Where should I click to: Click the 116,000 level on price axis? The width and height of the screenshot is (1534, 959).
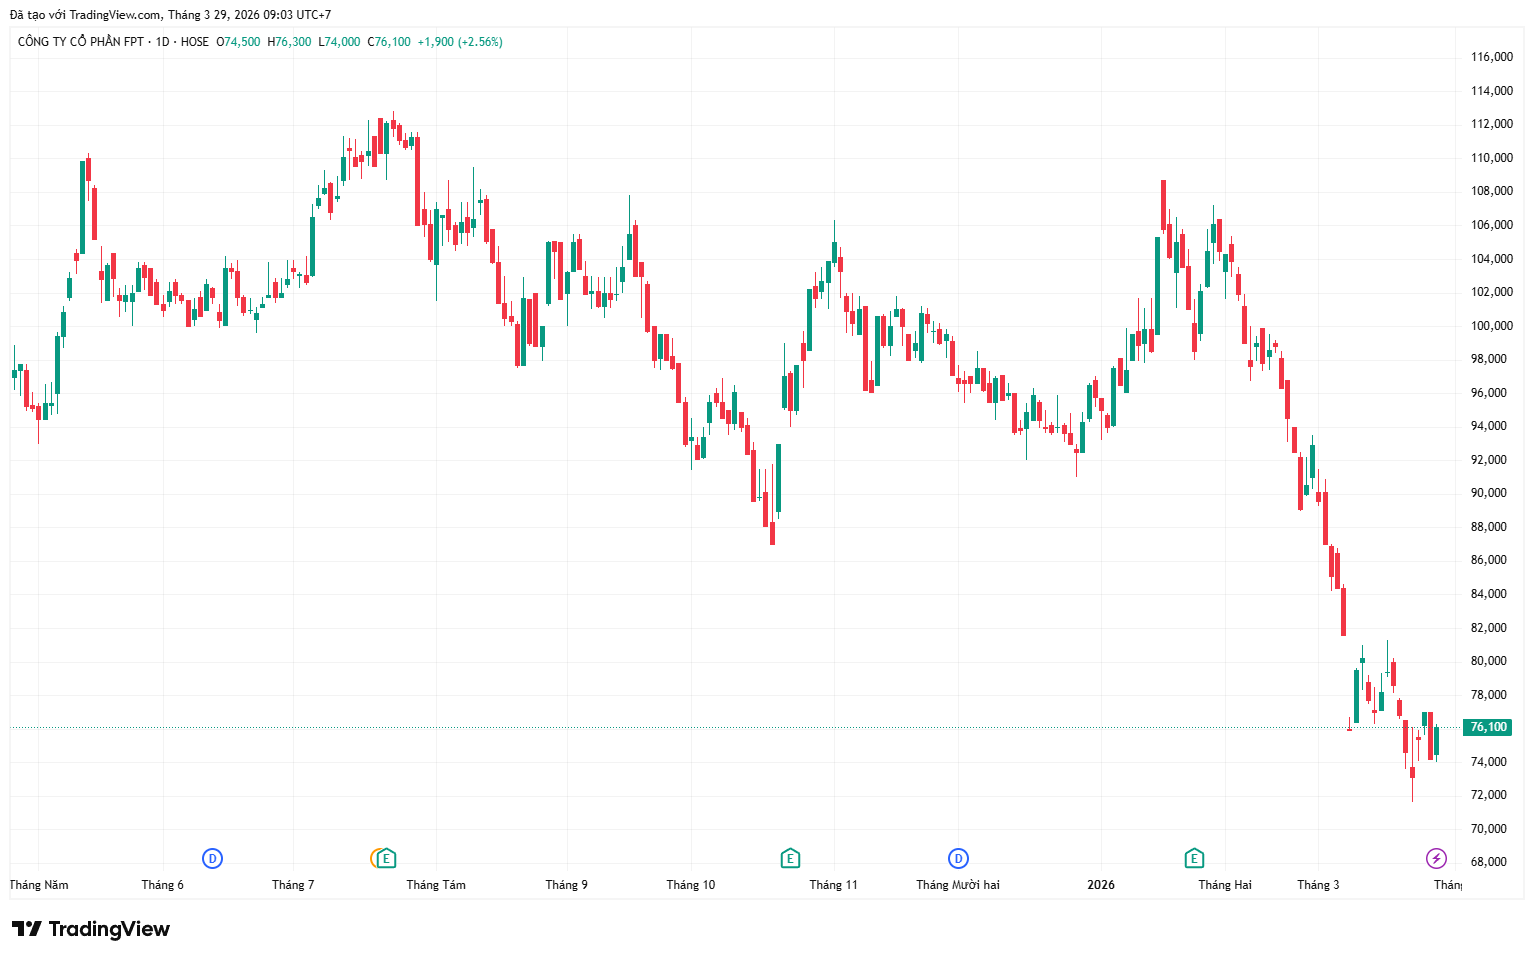[1491, 57]
